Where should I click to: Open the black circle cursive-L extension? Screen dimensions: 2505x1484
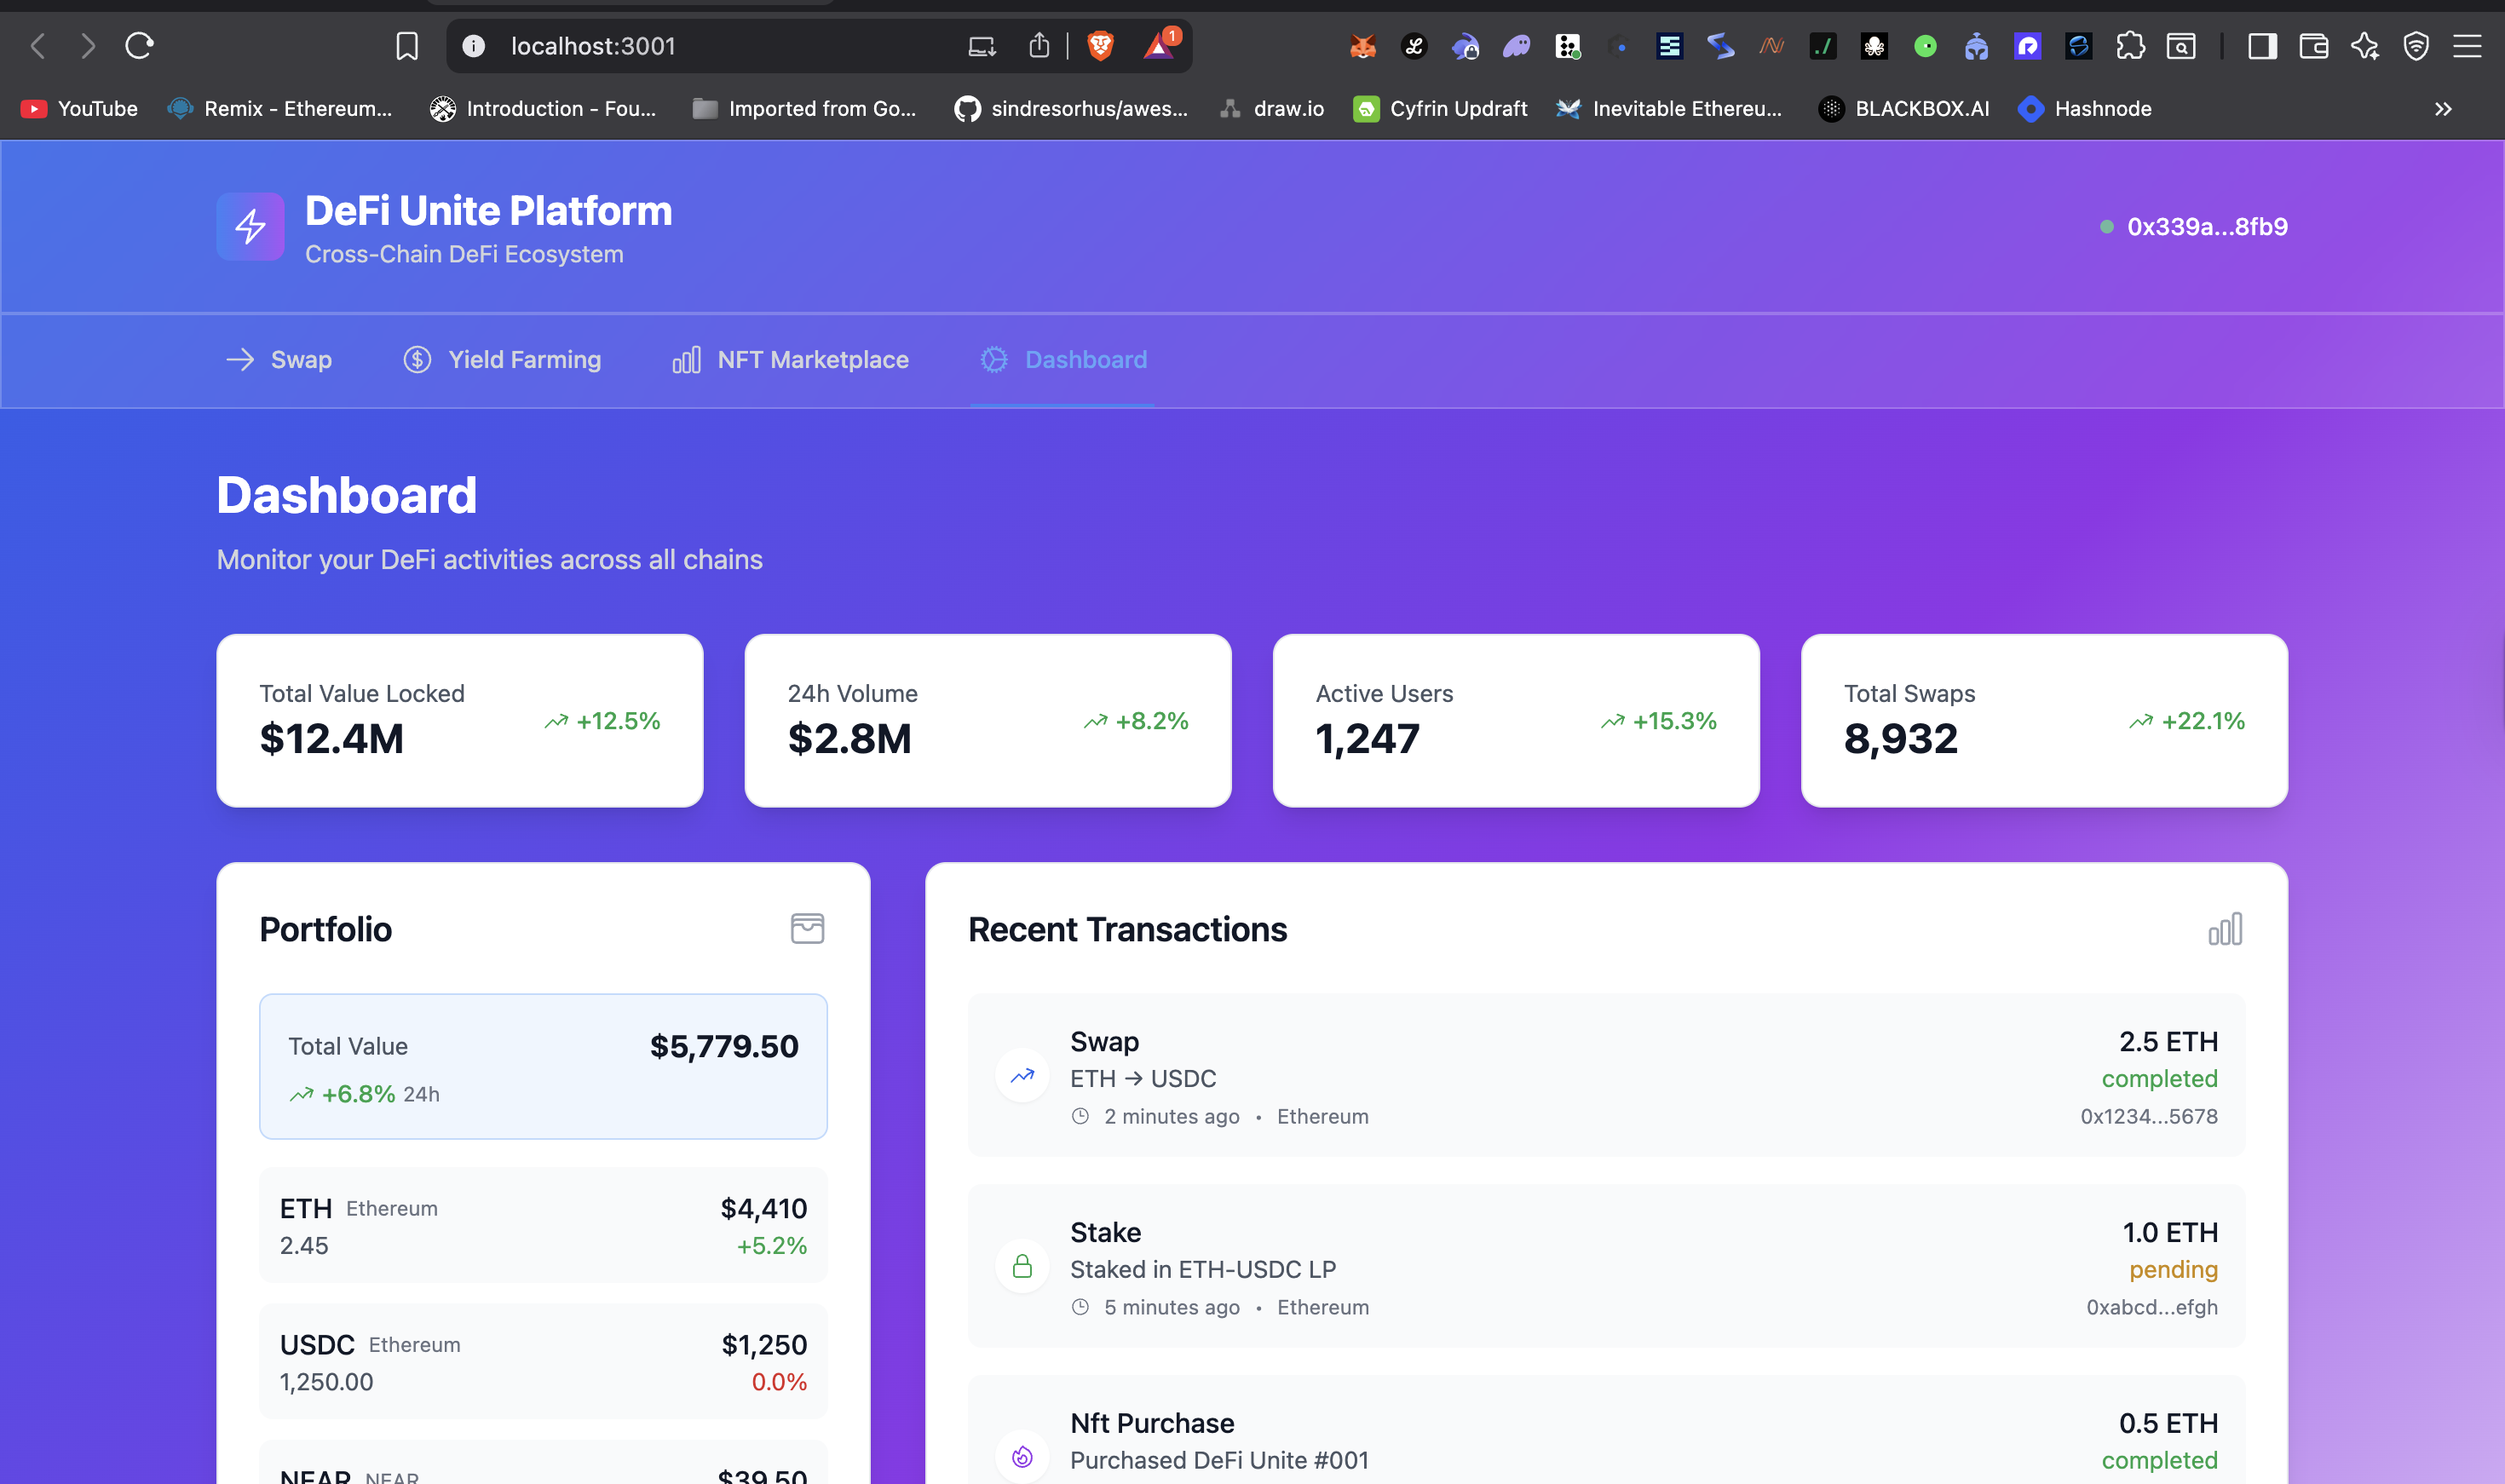tap(1414, 46)
